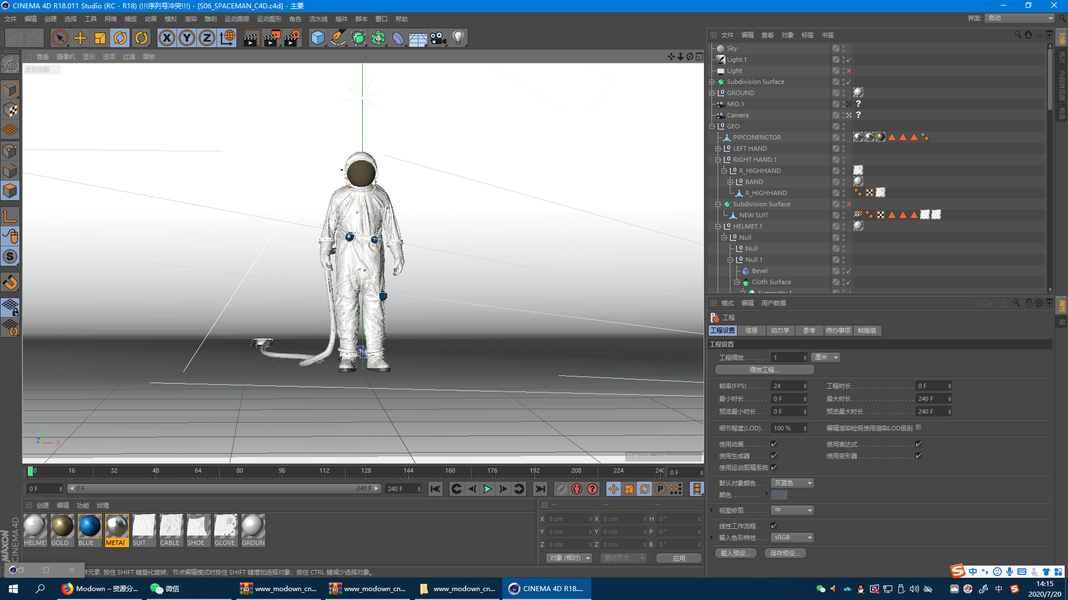
Task: Add a Cube primitive object
Action: click(318, 38)
